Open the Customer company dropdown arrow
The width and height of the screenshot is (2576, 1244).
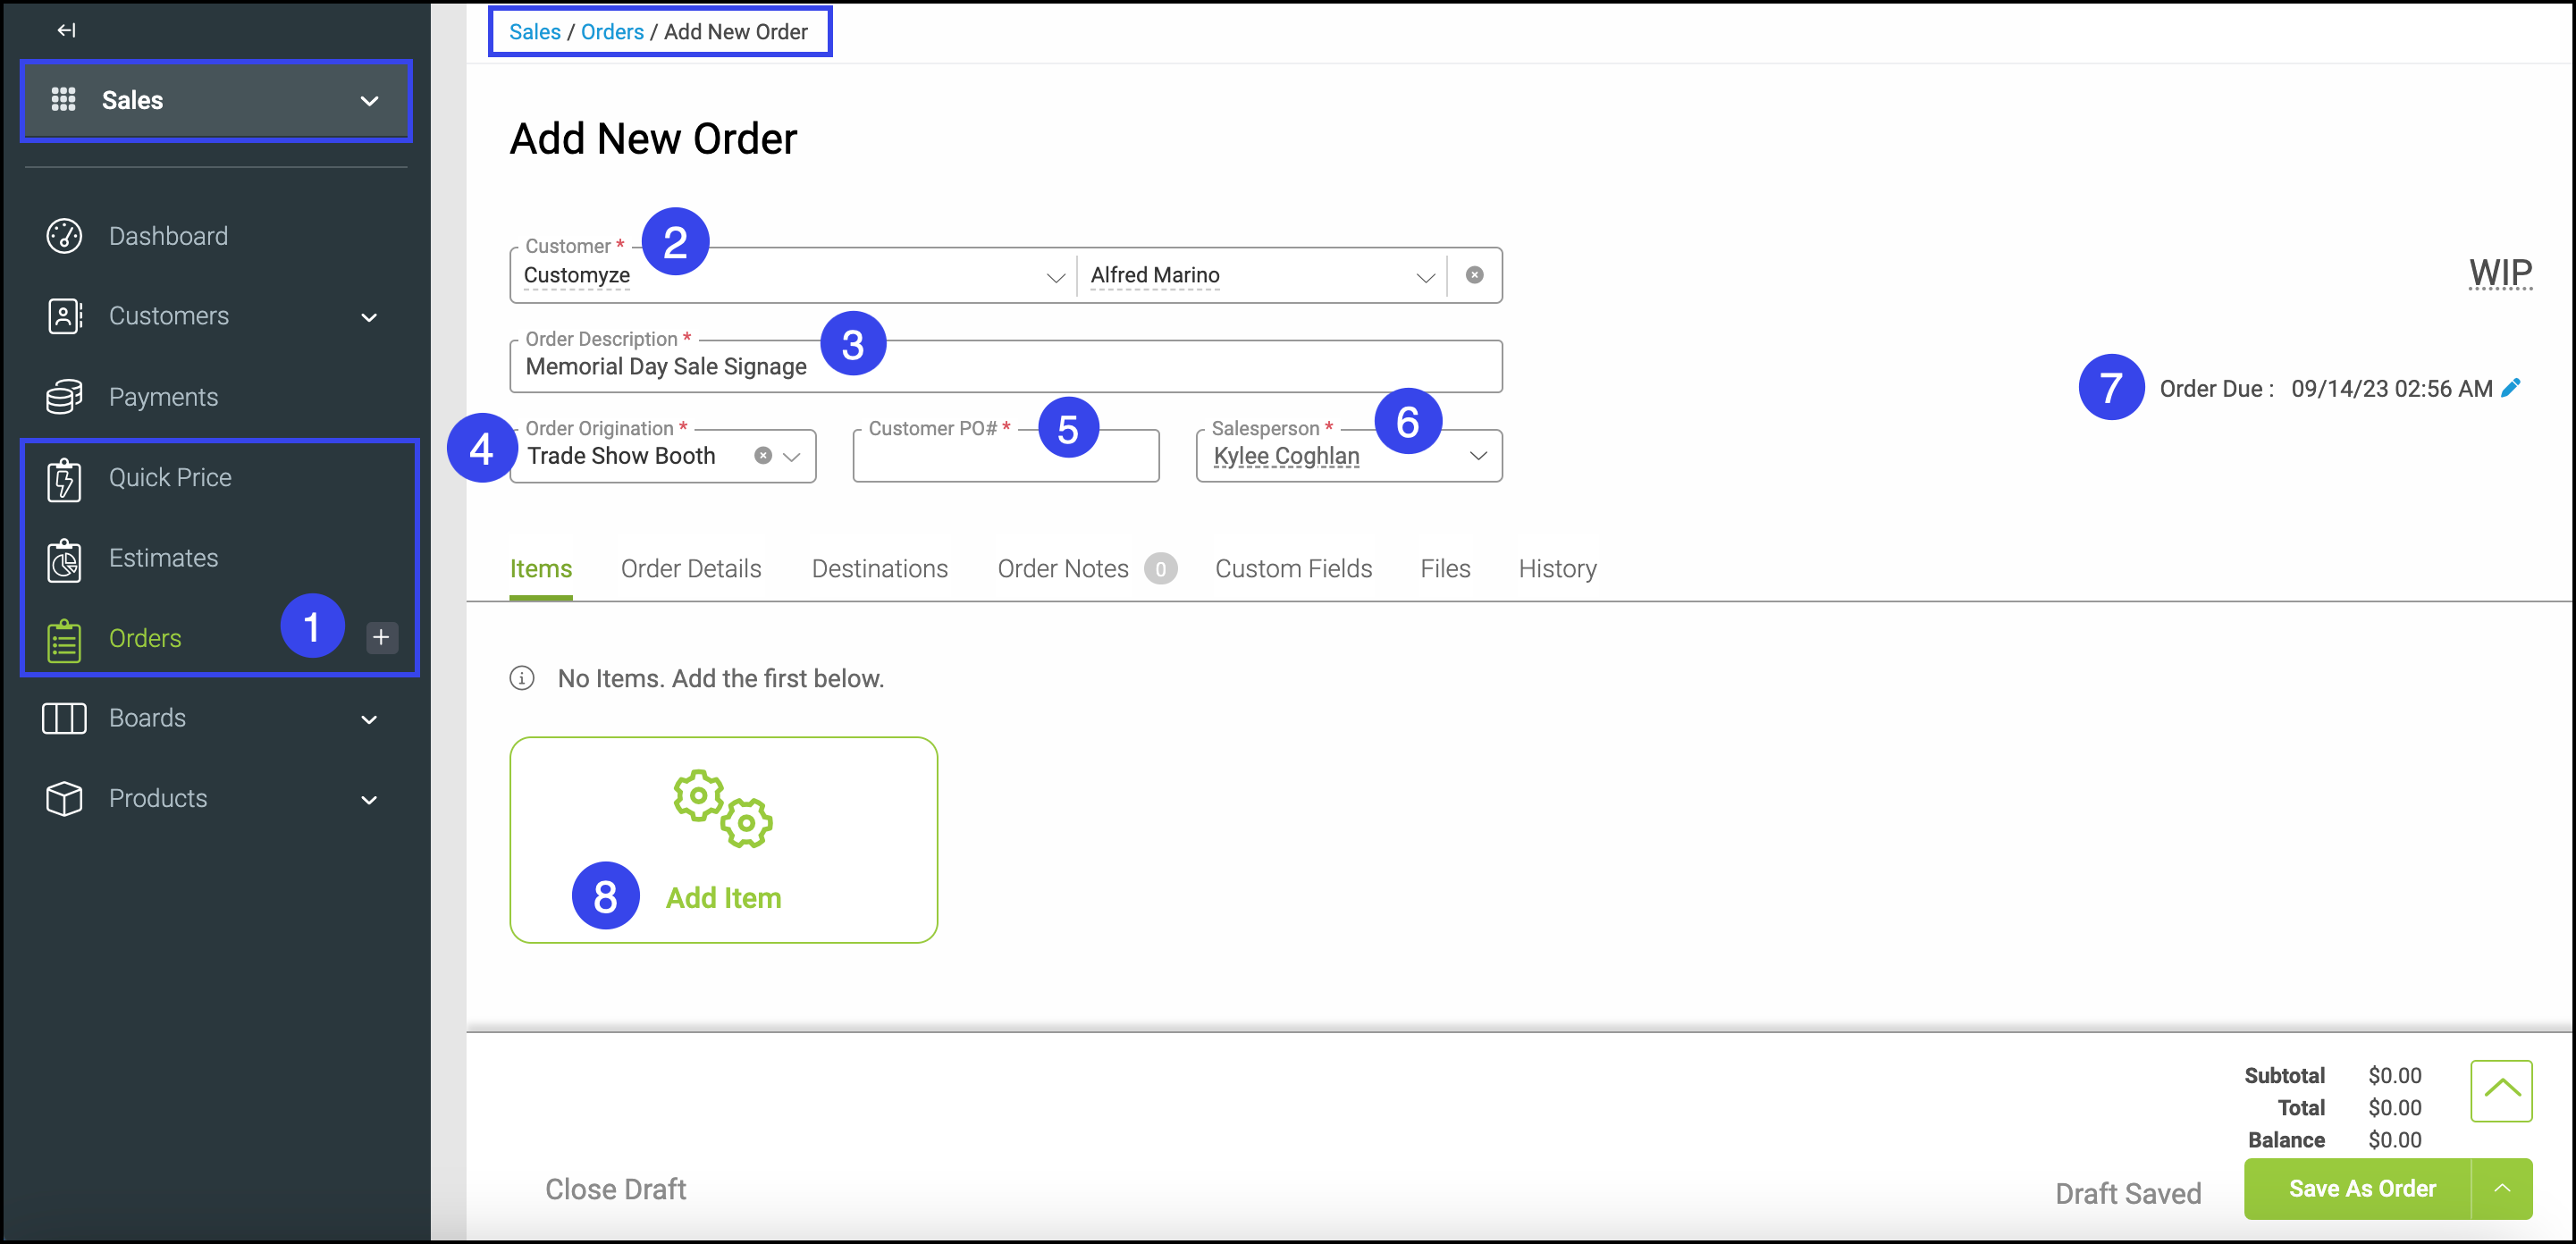tap(1055, 277)
